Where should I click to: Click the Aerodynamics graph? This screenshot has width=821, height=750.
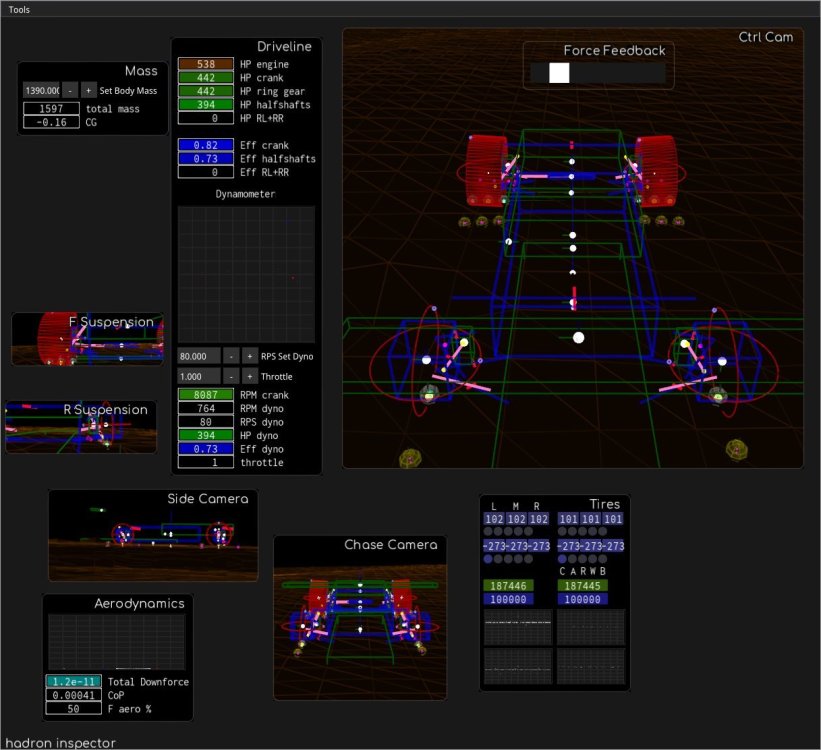click(117, 642)
